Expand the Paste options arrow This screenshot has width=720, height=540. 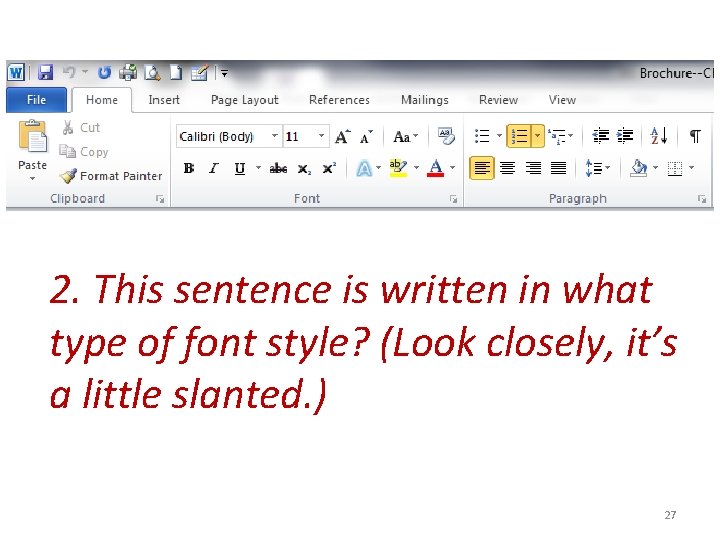pos(32,178)
